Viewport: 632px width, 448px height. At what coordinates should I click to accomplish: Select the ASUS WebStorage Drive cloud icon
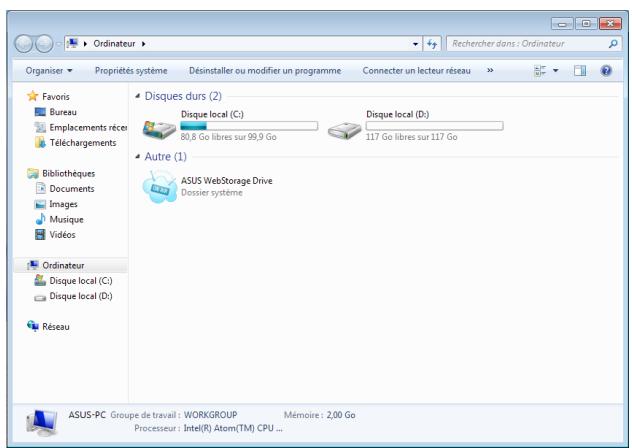pyautogui.click(x=160, y=187)
